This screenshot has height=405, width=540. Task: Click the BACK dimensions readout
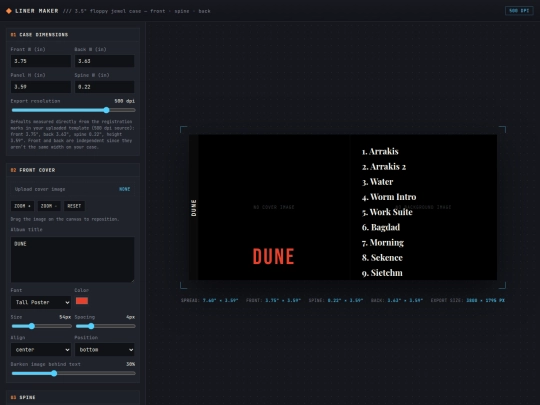point(397,300)
